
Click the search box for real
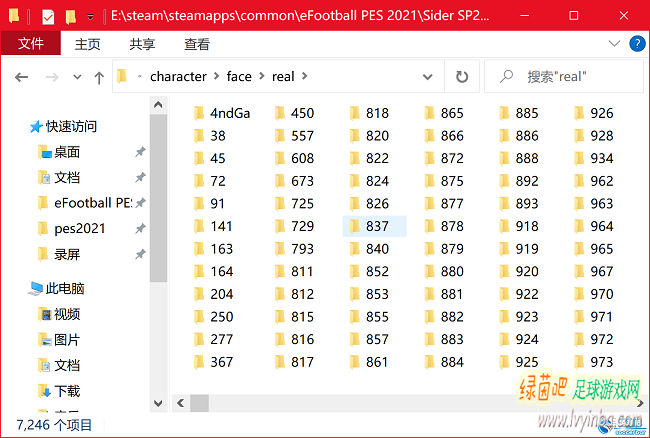[564, 77]
